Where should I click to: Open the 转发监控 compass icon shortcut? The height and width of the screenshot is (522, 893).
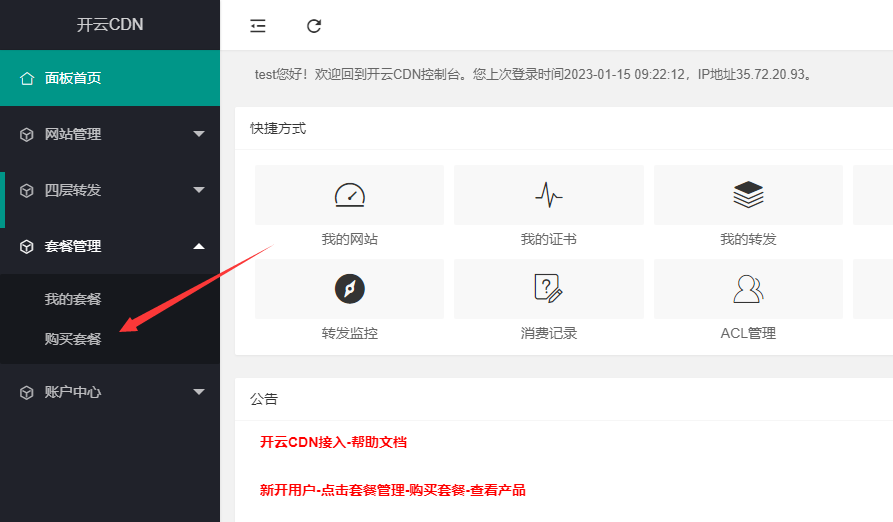pos(350,289)
